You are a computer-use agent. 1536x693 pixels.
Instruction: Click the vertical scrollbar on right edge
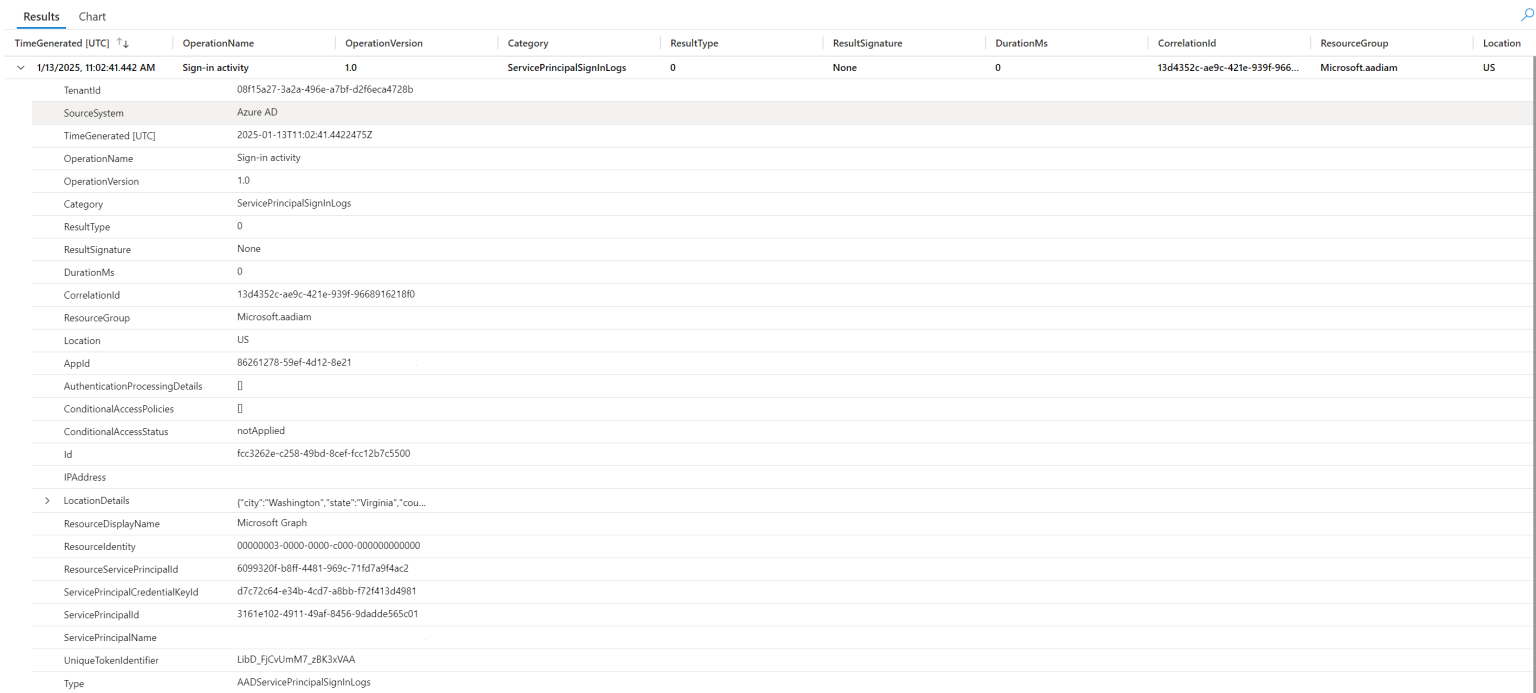[1531, 300]
